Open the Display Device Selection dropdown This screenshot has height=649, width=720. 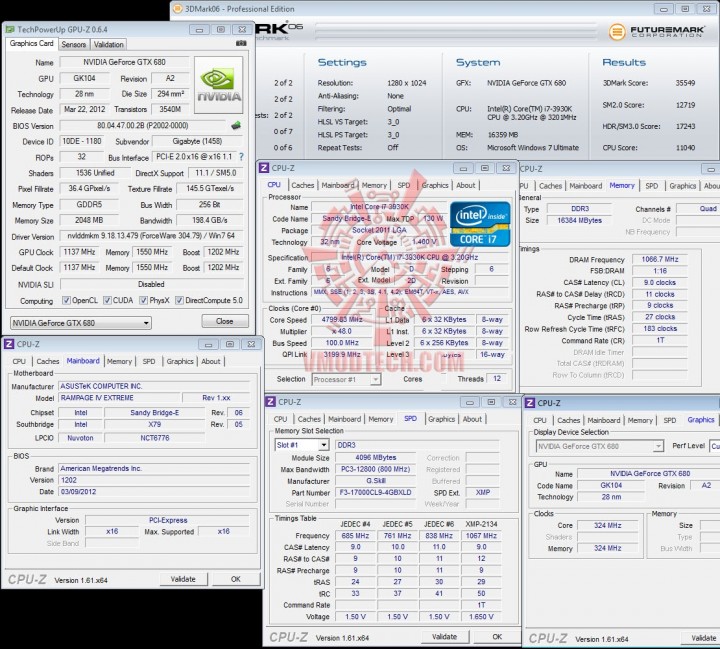(600, 446)
